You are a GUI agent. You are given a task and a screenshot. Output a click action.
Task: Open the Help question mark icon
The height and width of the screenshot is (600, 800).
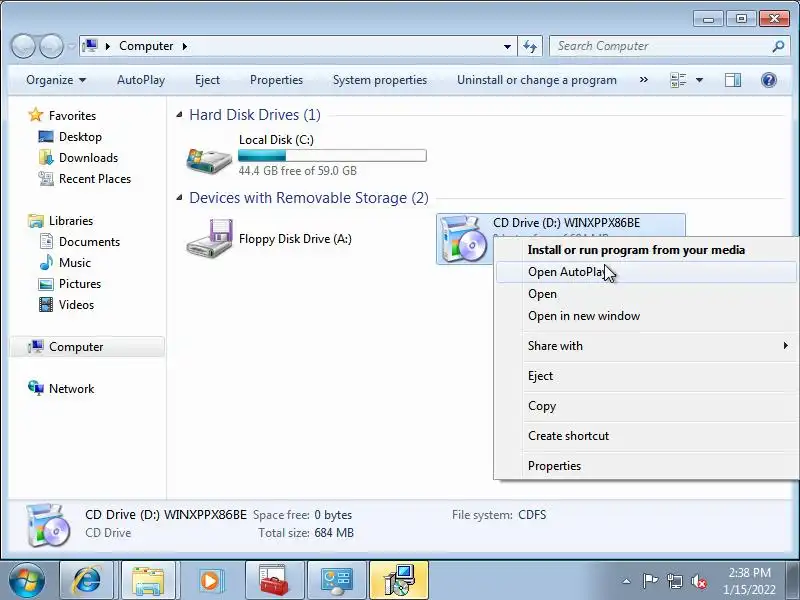(768, 80)
